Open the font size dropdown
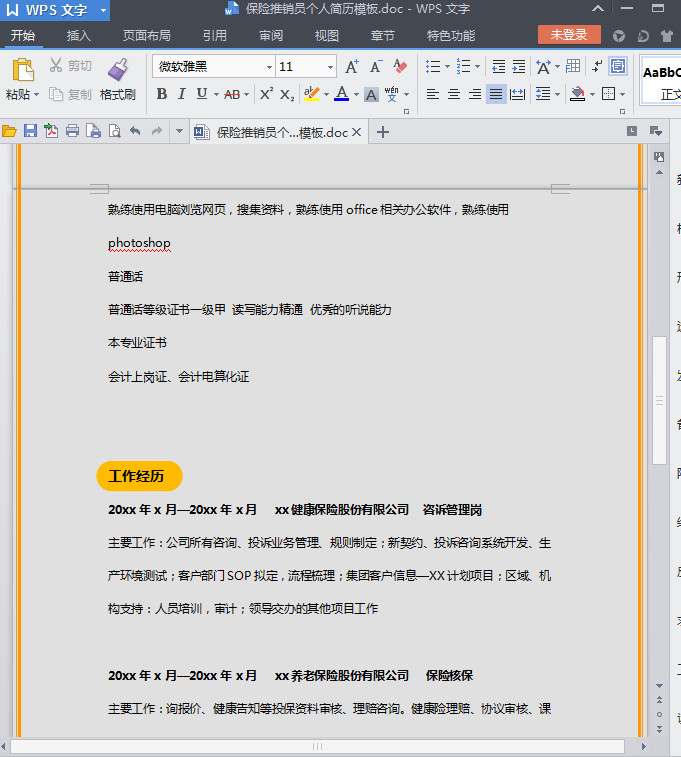Viewport: 681px width, 757px height. (x=331, y=67)
